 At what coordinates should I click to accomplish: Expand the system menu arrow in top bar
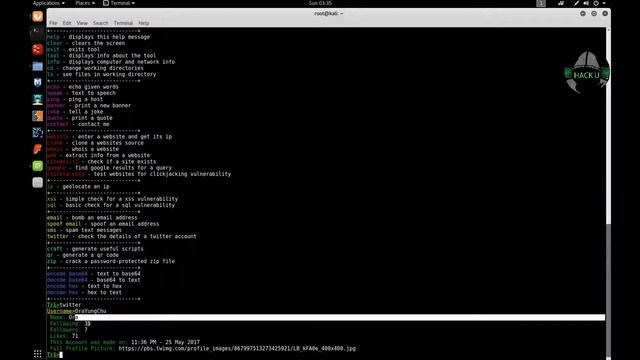pyautogui.click(x=604, y=3)
